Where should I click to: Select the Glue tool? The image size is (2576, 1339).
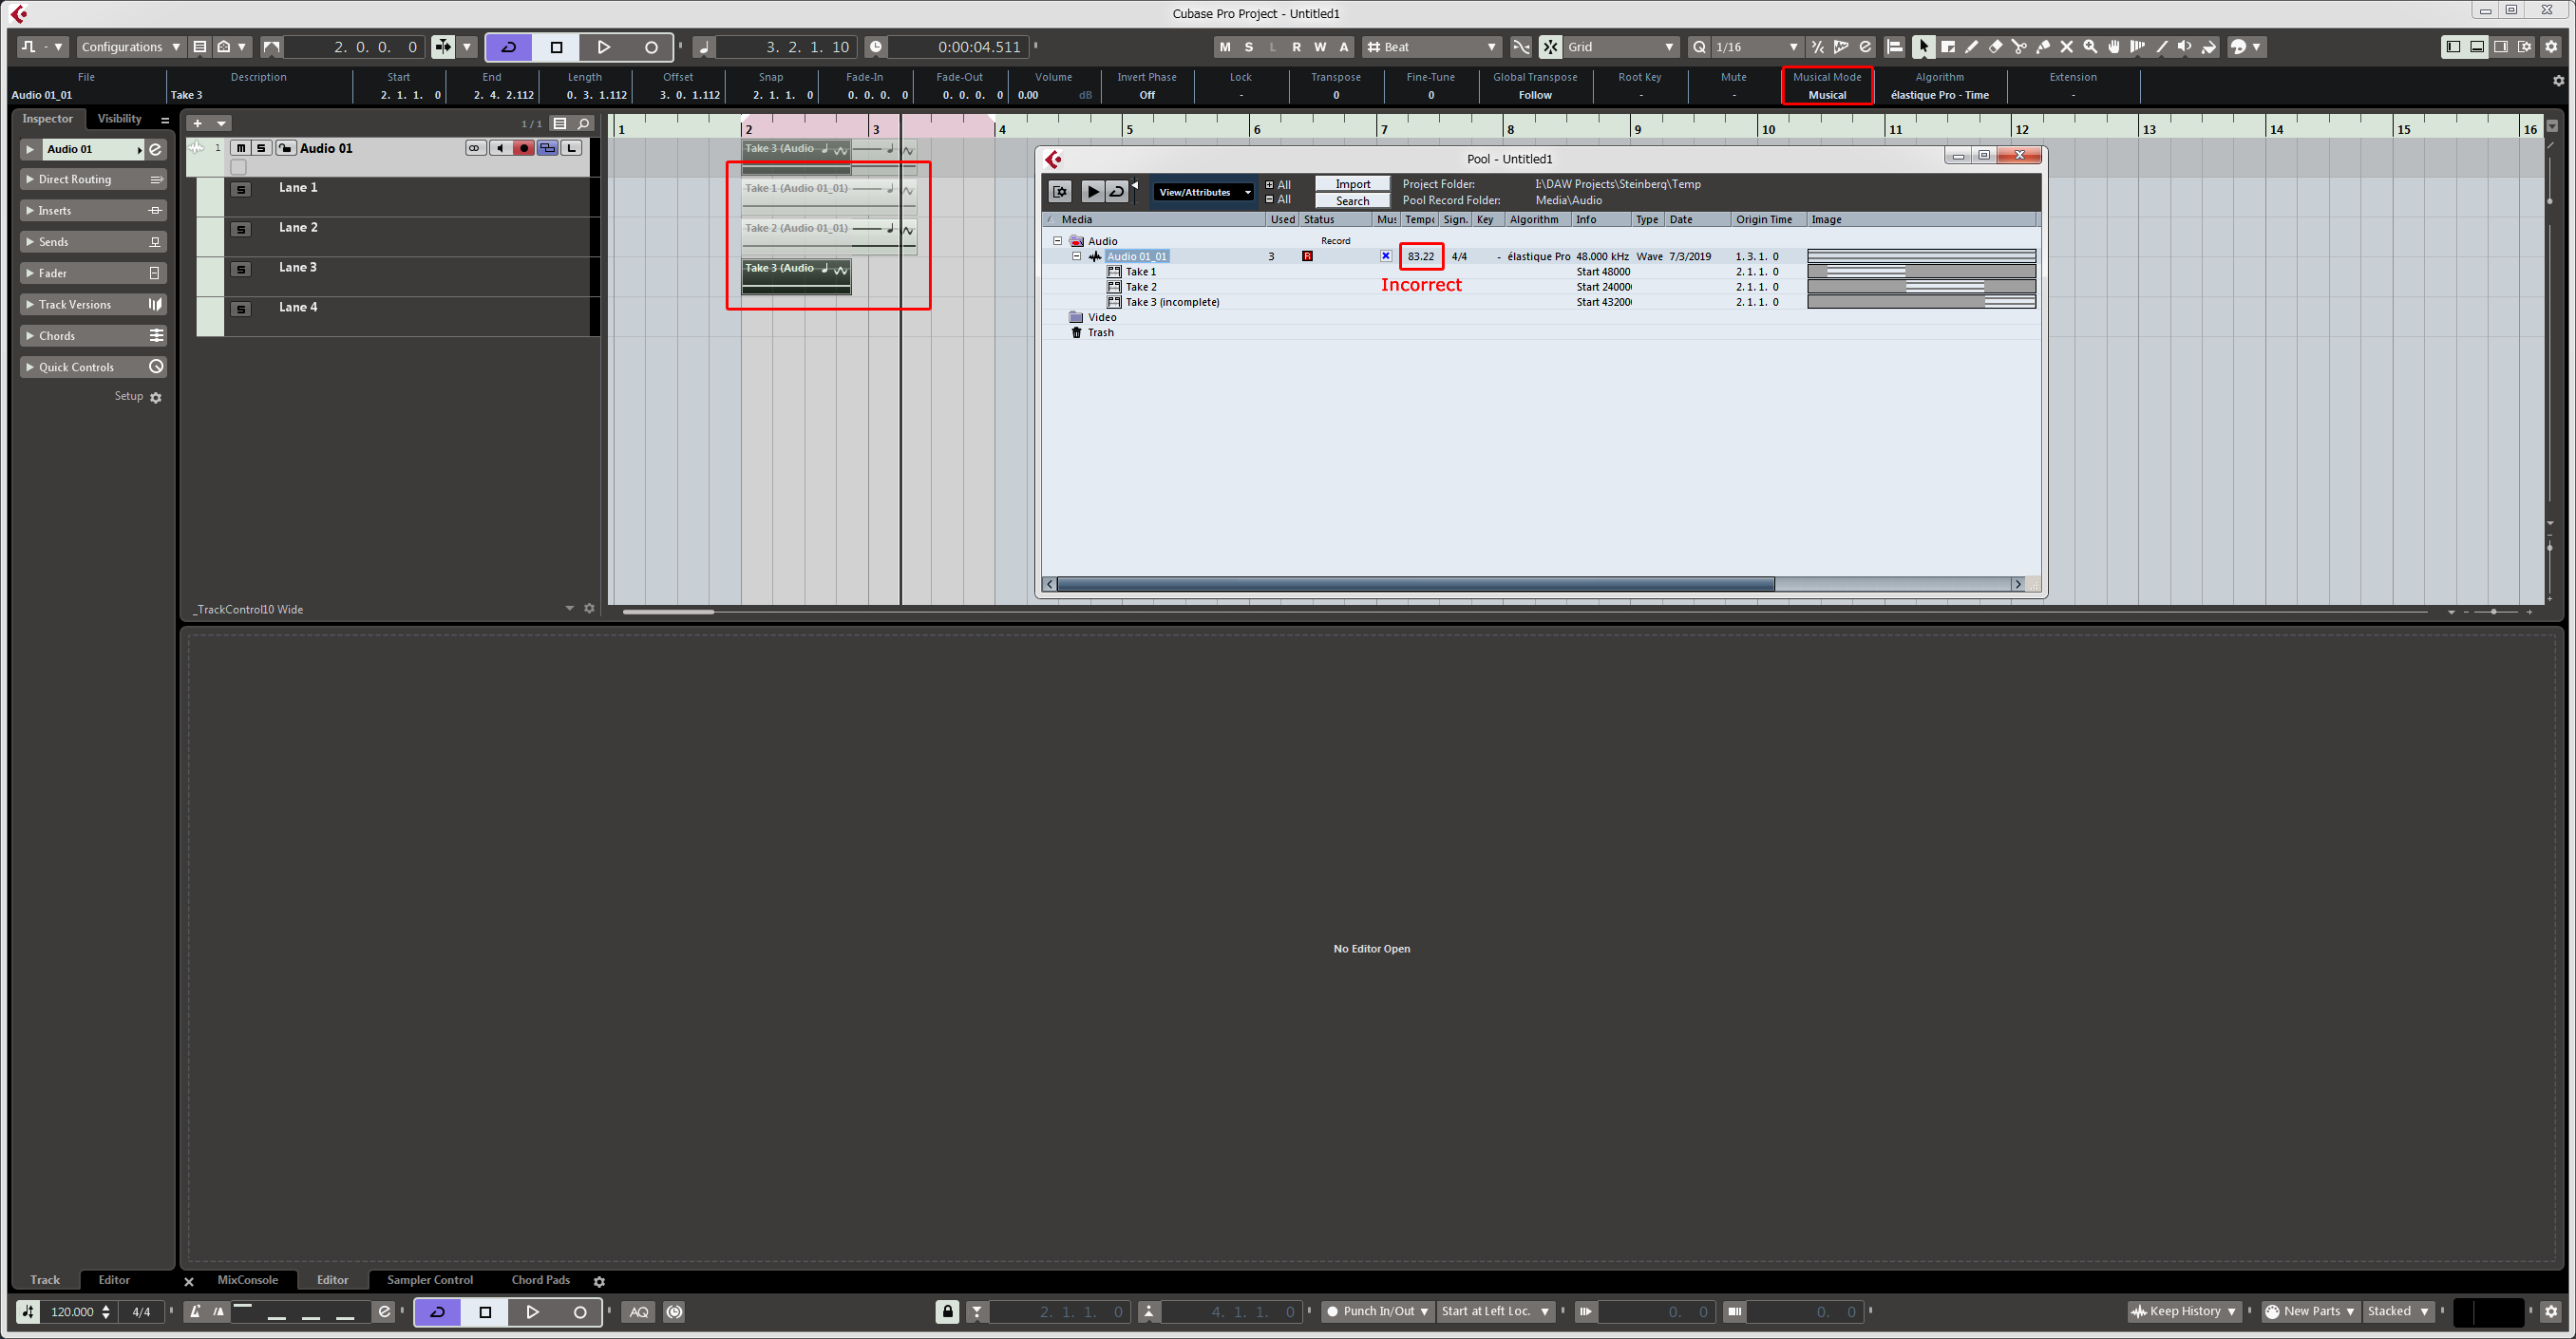2043,47
